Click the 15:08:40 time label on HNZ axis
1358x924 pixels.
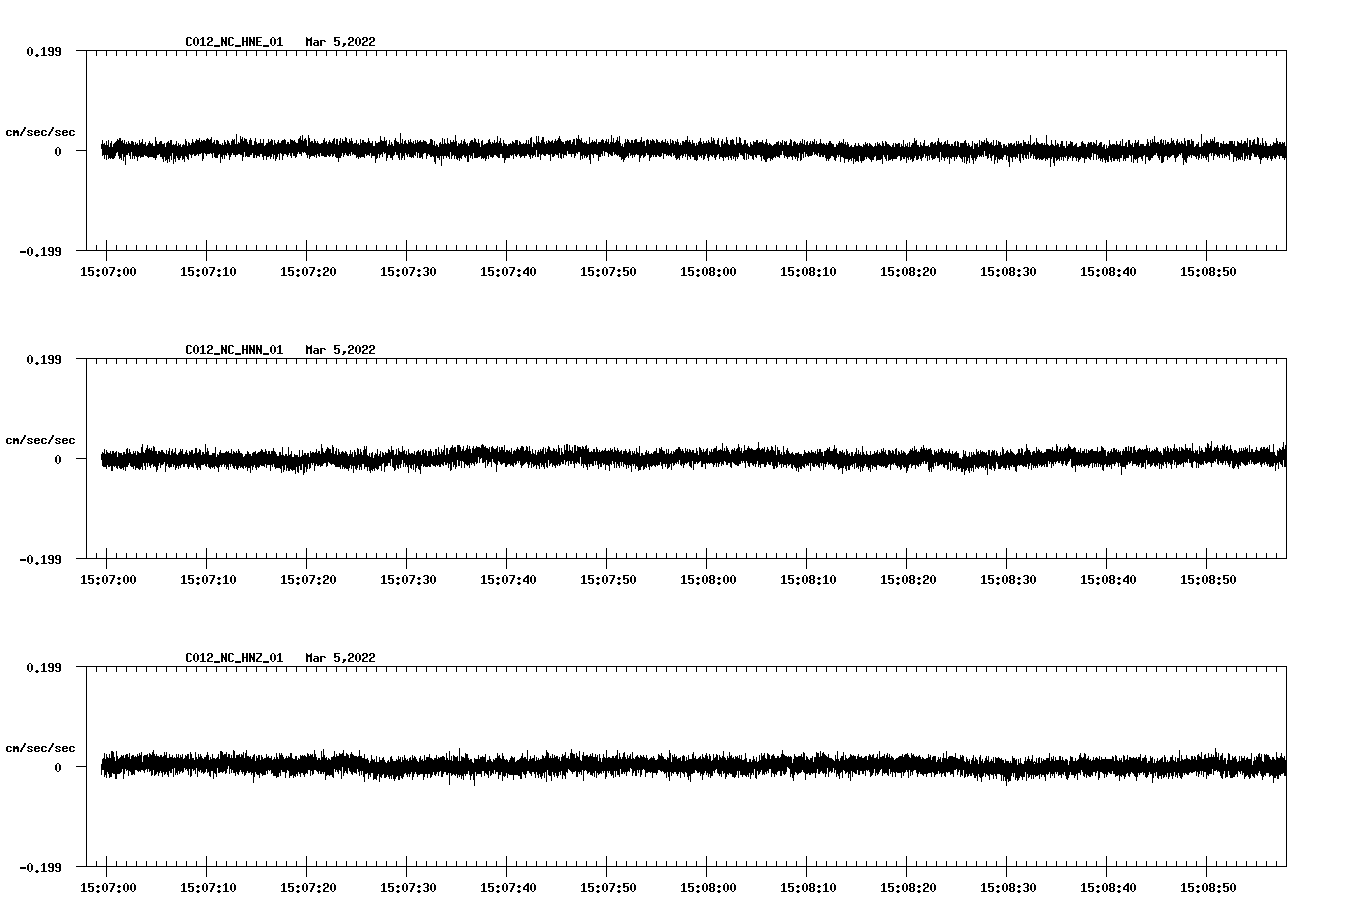[1108, 888]
